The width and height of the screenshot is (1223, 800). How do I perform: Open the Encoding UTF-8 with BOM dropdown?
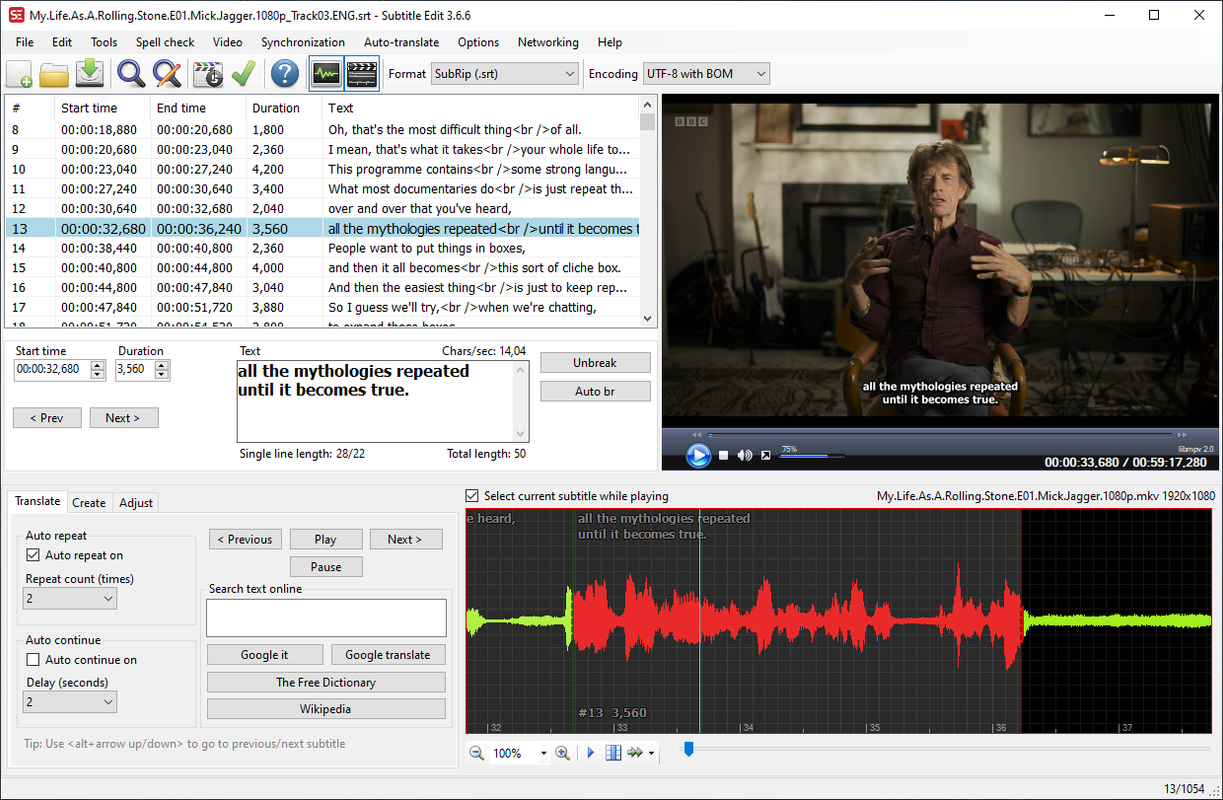point(706,74)
